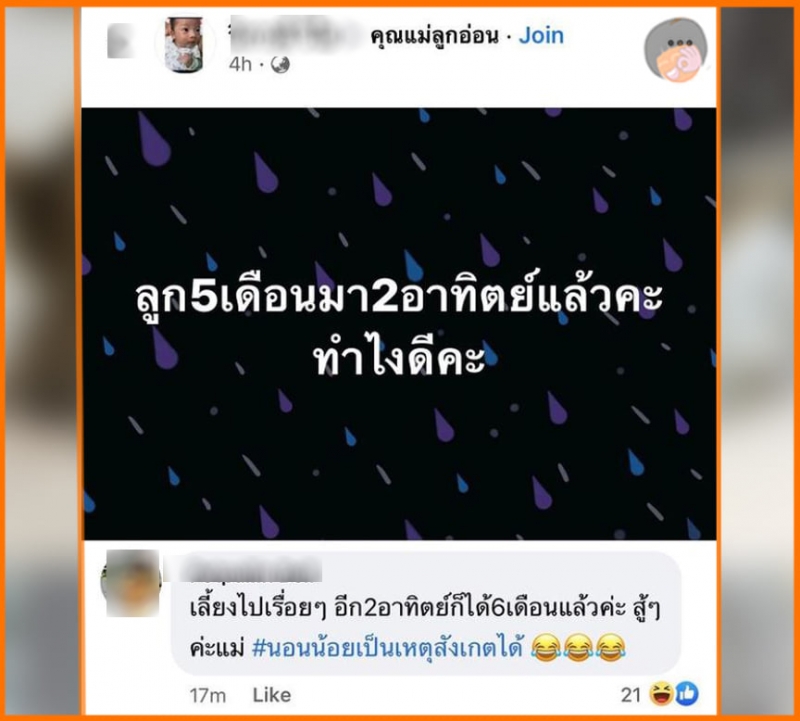Click the blurred poster name beside the avatar
800x721 pixels.
pos(297,34)
